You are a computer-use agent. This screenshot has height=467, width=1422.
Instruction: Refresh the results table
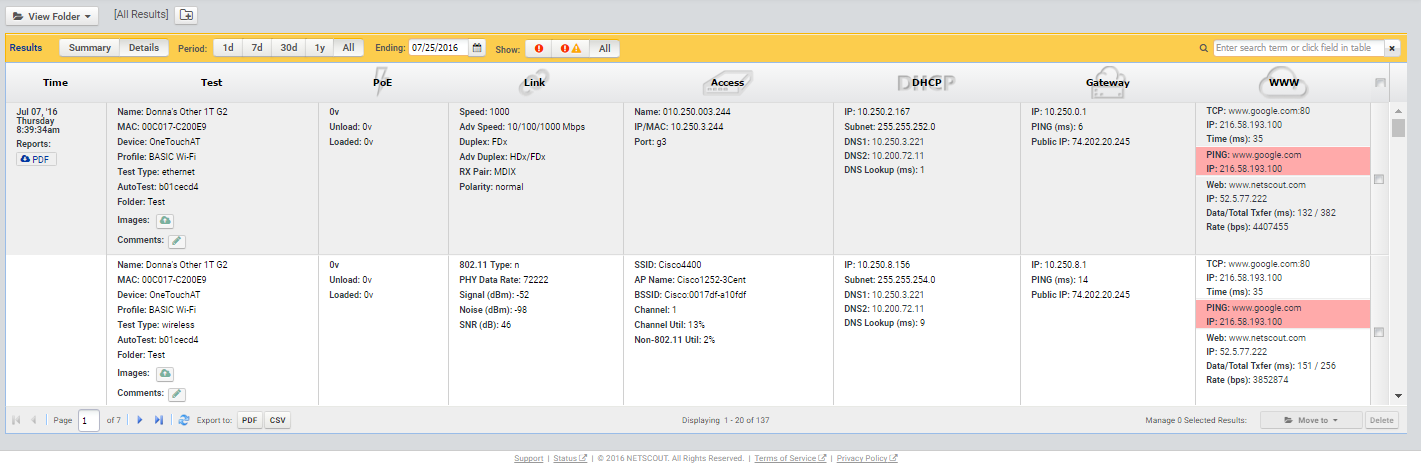(x=184, y=421)
